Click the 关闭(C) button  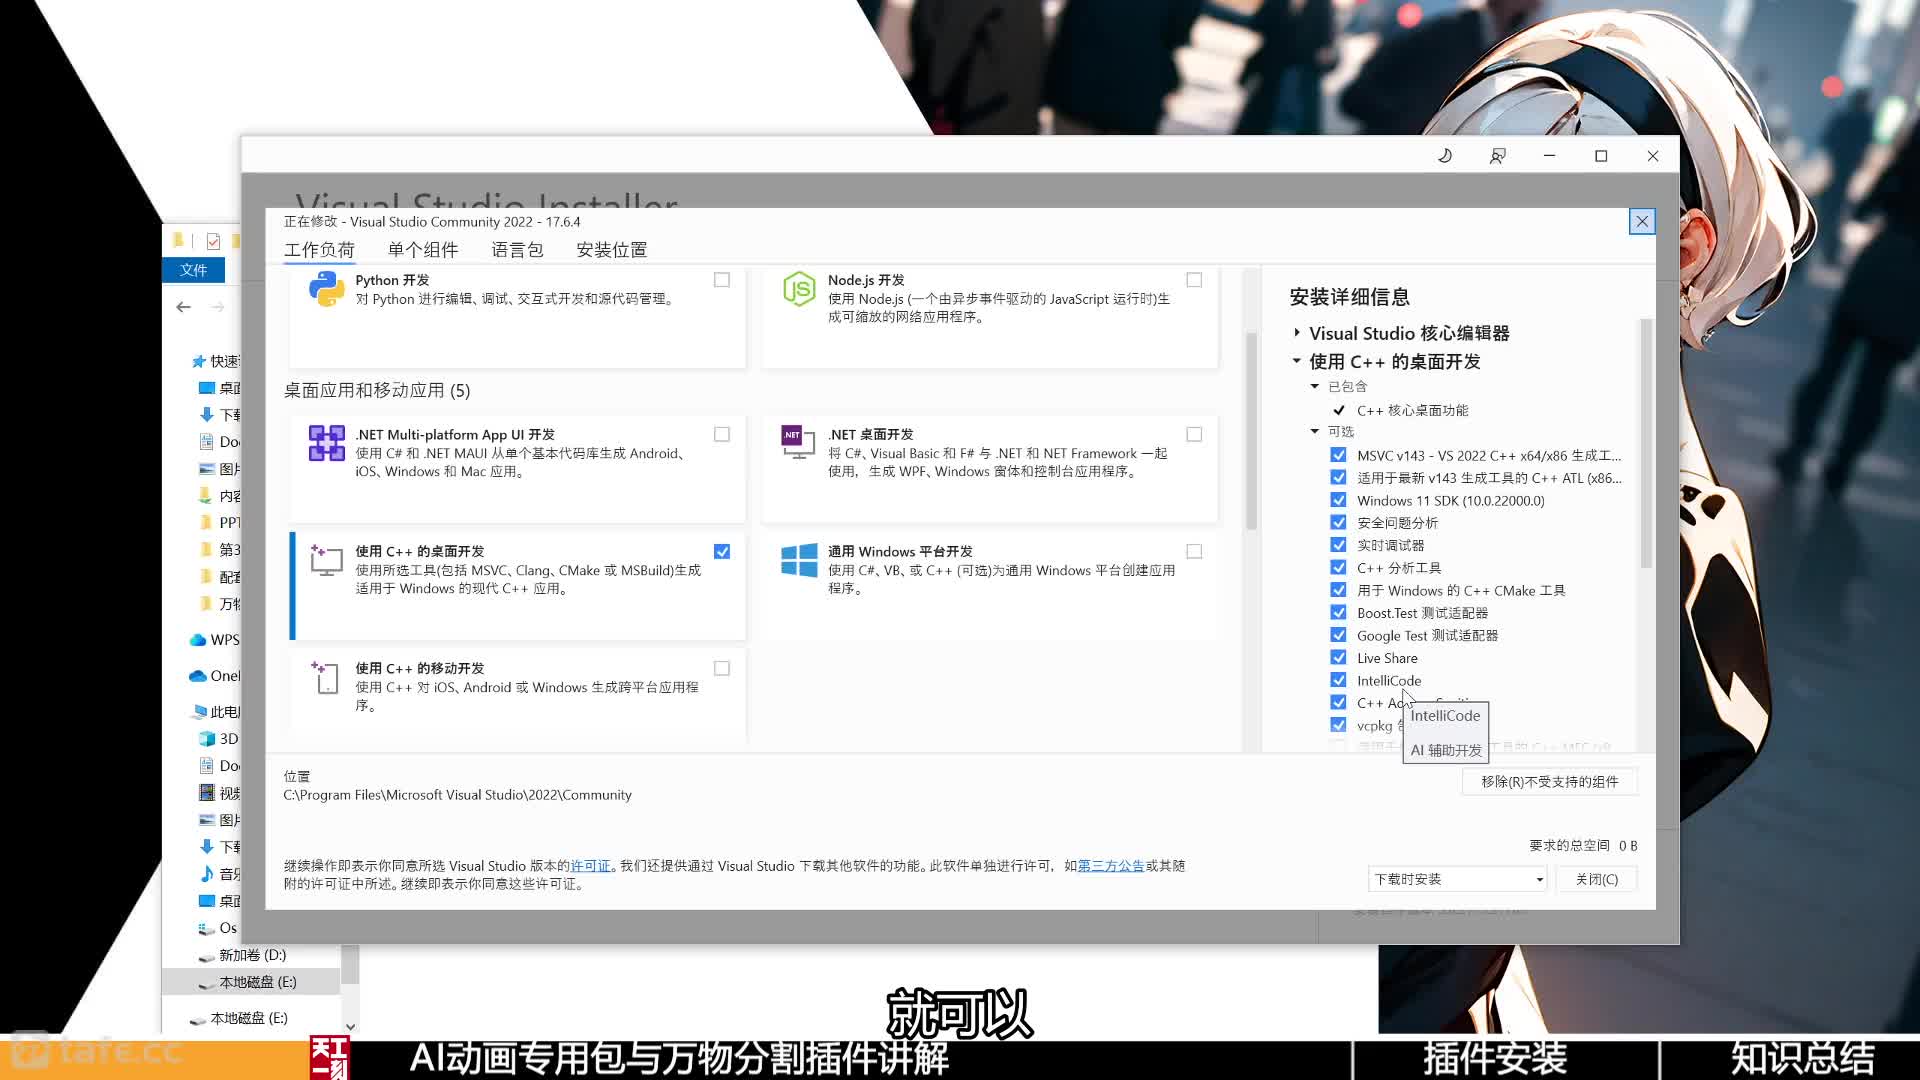(1596, 879)
